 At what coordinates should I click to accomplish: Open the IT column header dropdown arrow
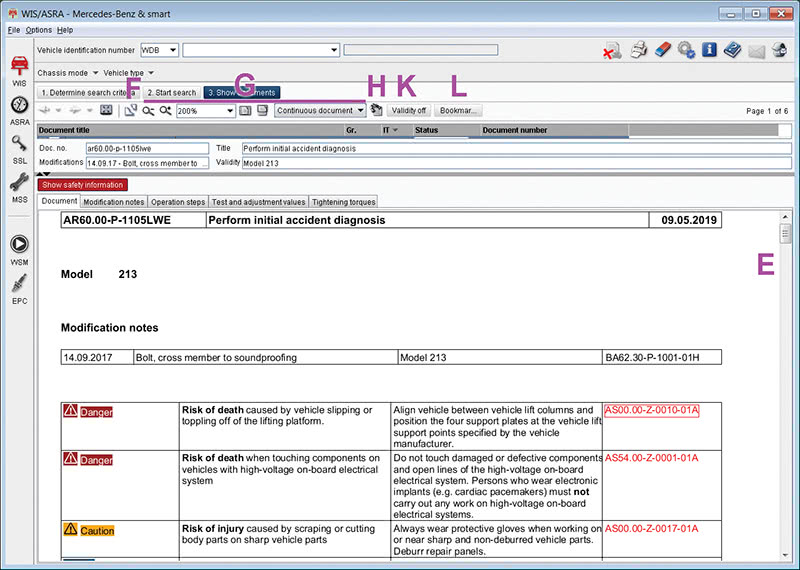pos(395,130)
